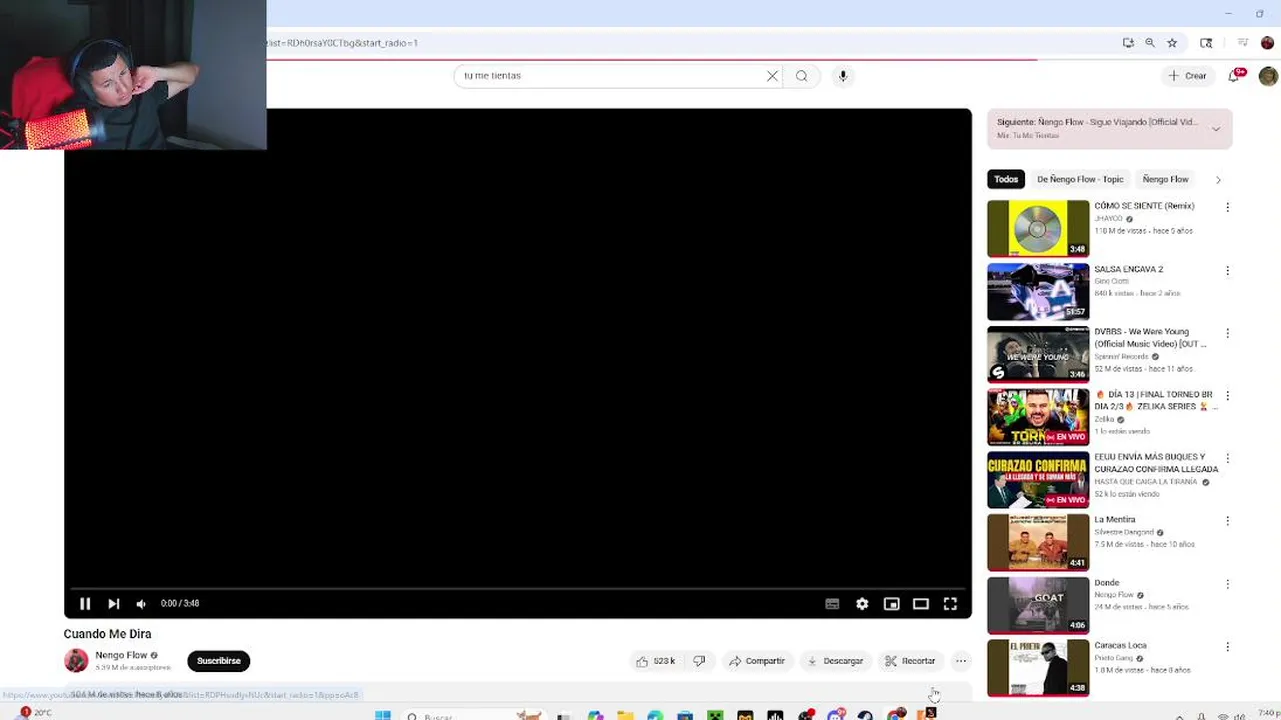The width and height of the screenshot is (1281, 720).
Task: Clear the search box text
Action: coord(772,76)
